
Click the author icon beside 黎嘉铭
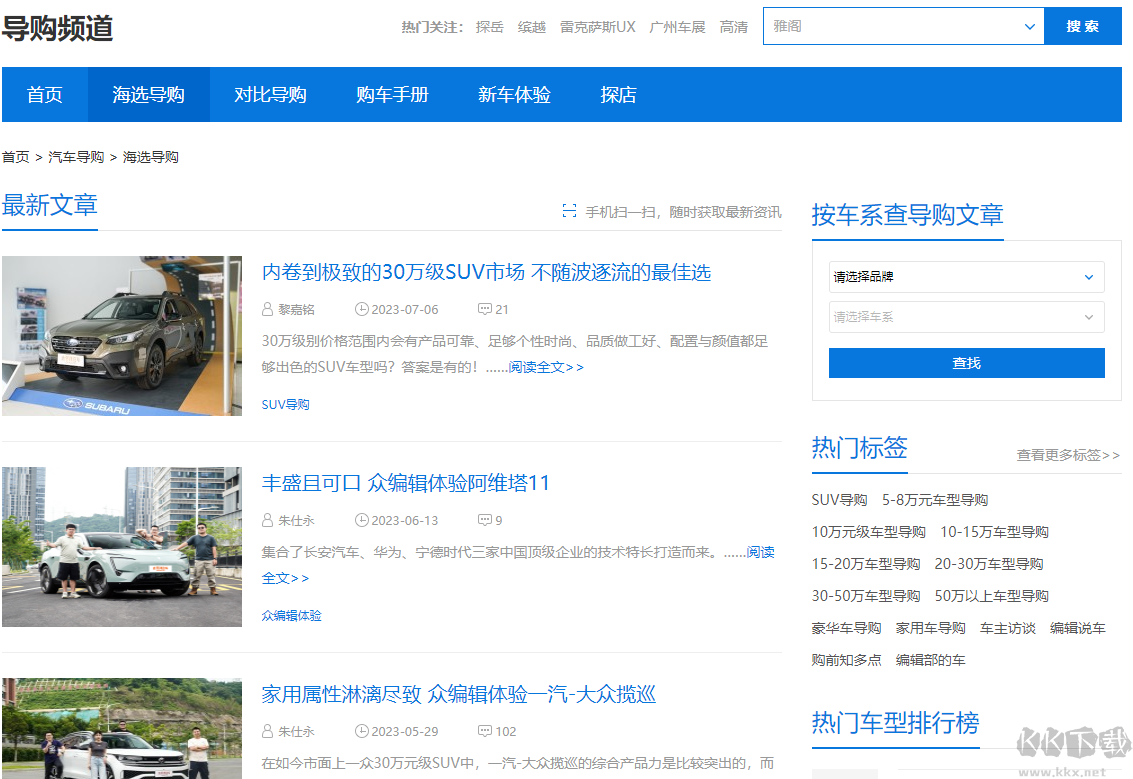(267, 309)
